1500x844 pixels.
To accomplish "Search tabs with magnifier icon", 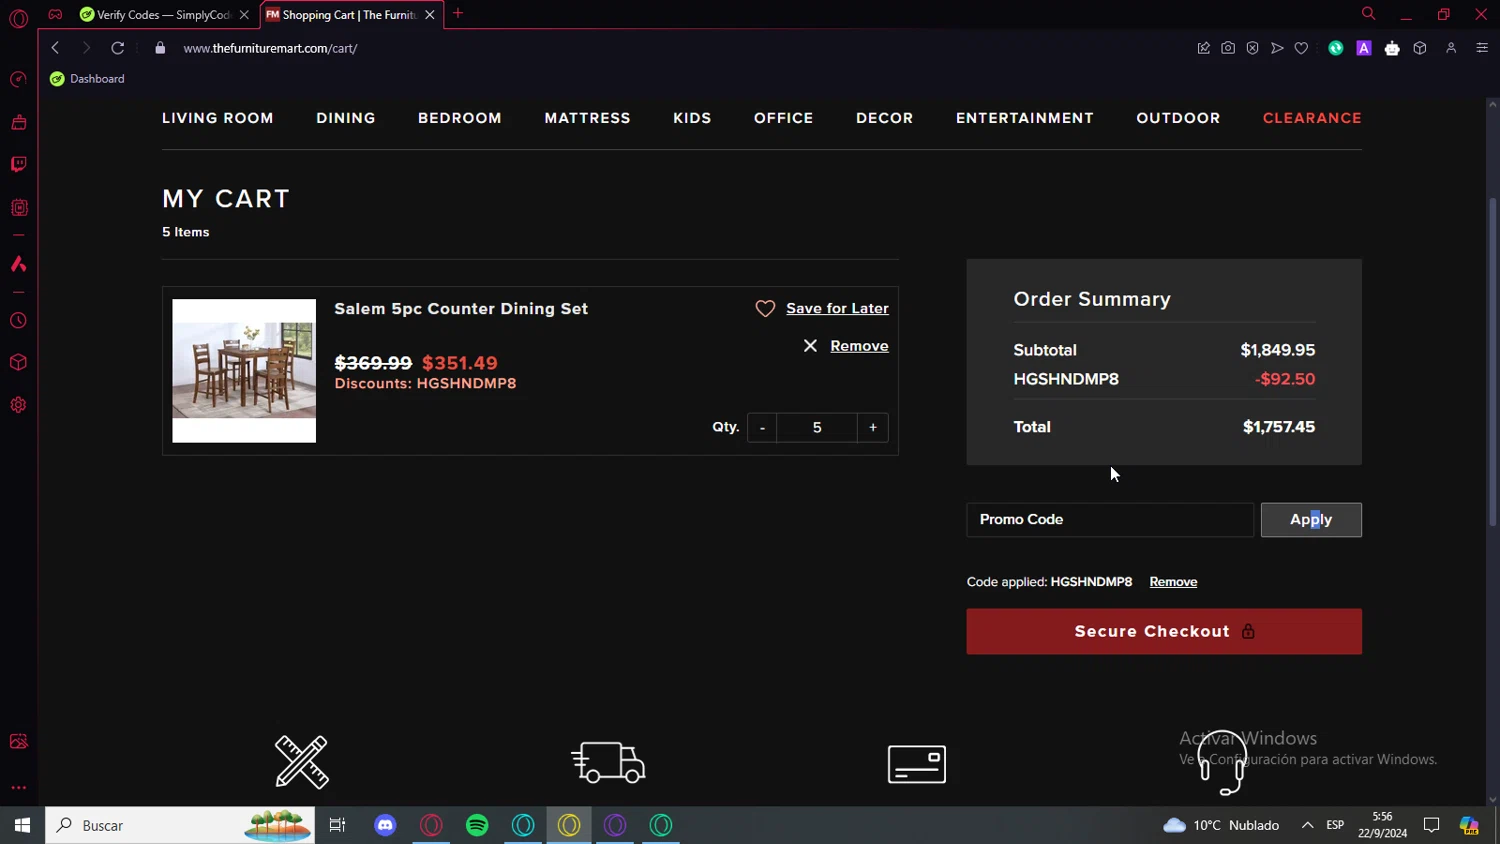I will (x=1368, y=14).
